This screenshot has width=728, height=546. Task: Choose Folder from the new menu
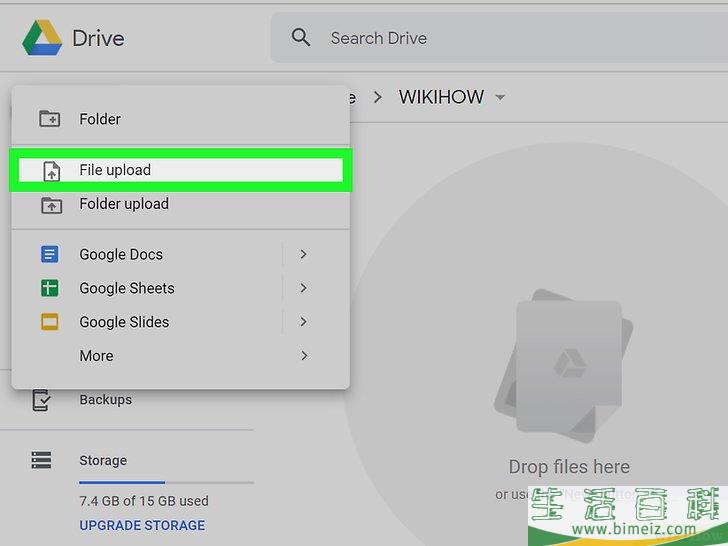point(181,119)
